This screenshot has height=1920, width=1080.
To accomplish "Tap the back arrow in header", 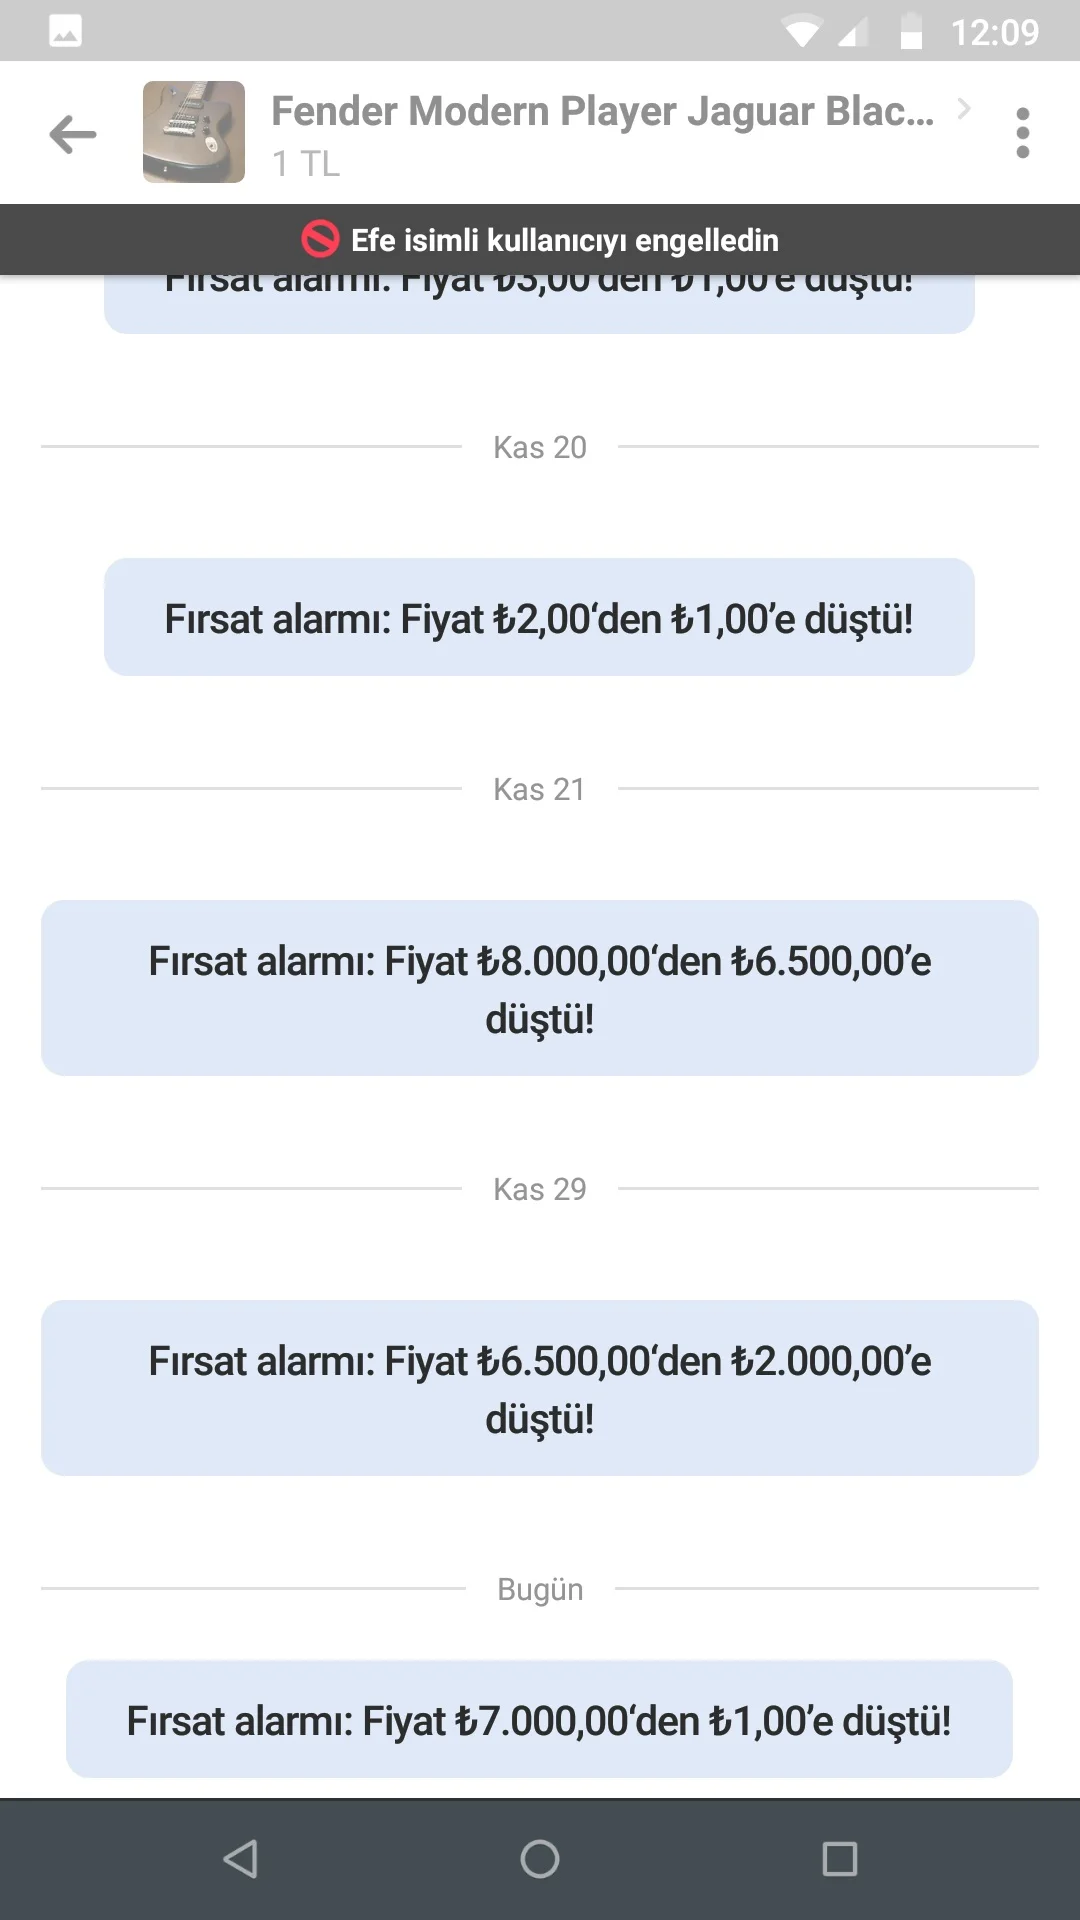I will (x=73, y=134).
